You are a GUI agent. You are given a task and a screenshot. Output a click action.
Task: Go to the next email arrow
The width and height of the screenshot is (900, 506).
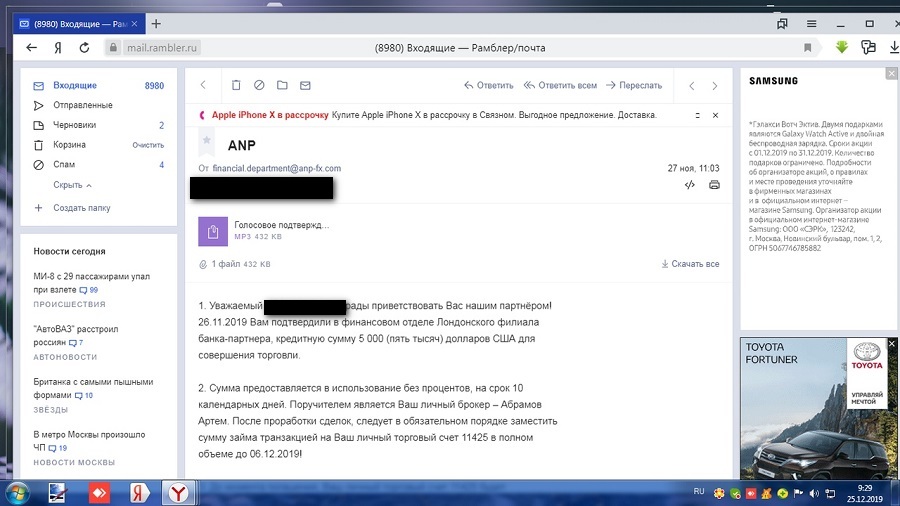(715, 85)
